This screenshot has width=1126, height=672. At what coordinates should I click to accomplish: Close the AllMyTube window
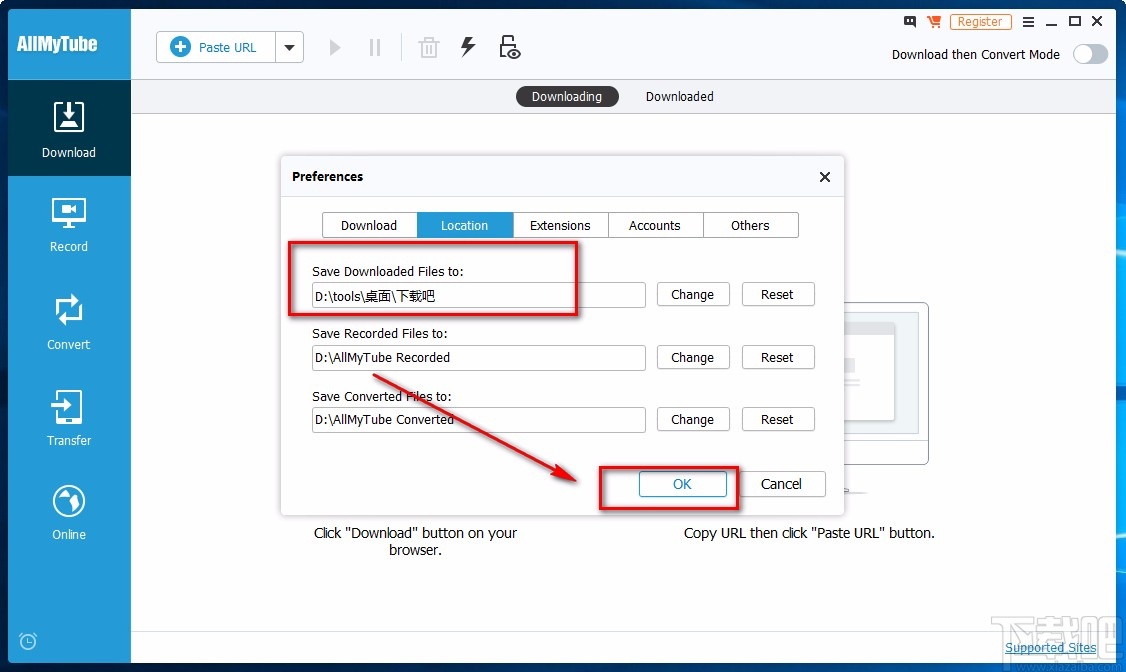(x=1097, y=22)
